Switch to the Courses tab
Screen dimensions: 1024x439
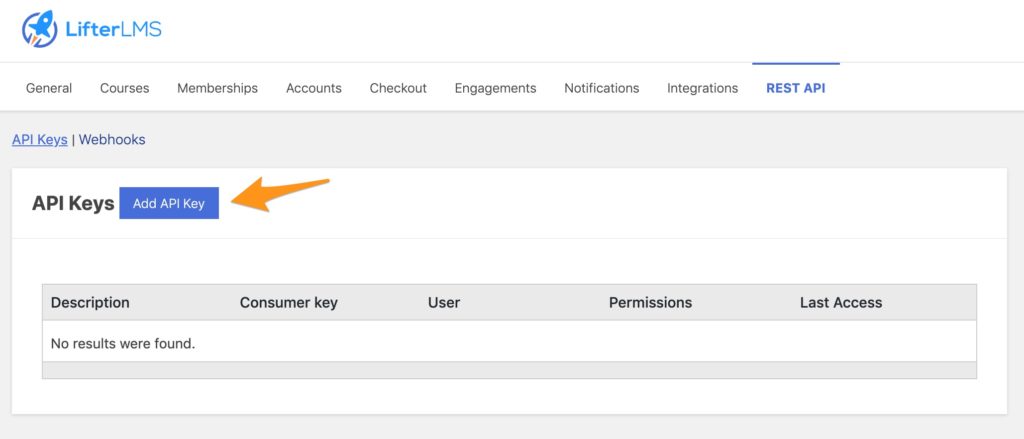point(125,88)
